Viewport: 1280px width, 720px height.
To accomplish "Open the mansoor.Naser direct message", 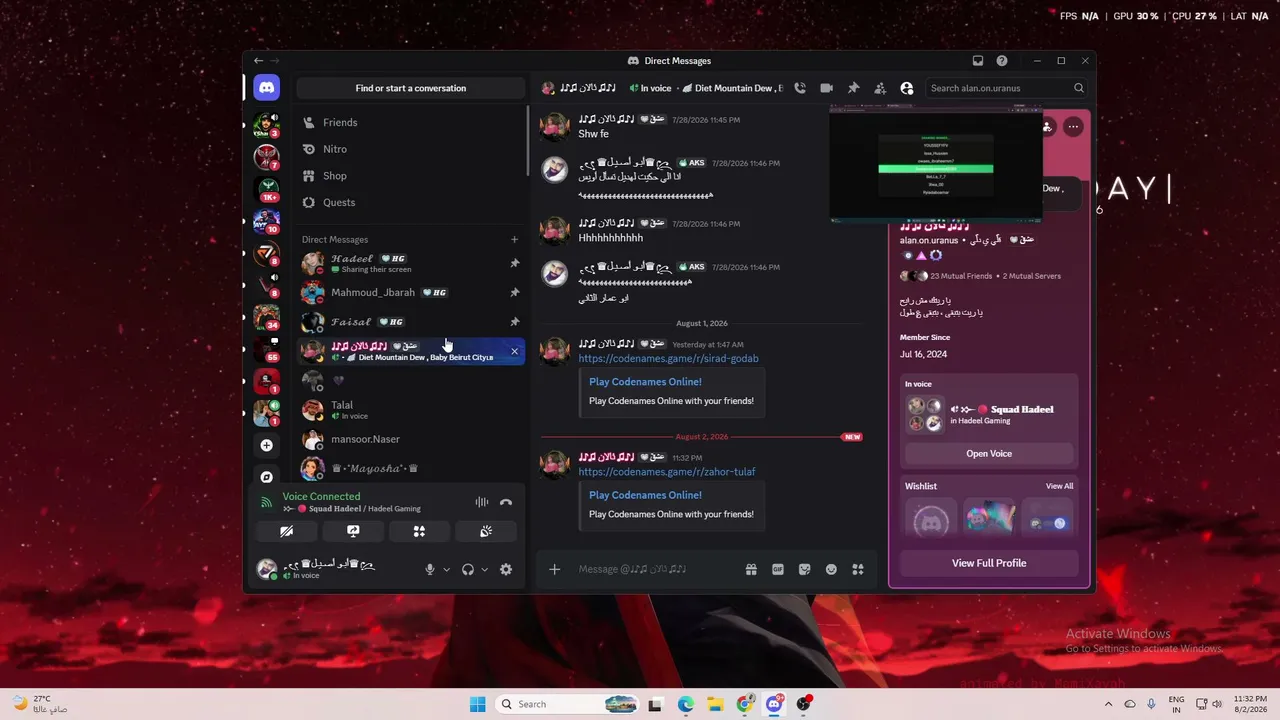I will click(x=411, y=439).
